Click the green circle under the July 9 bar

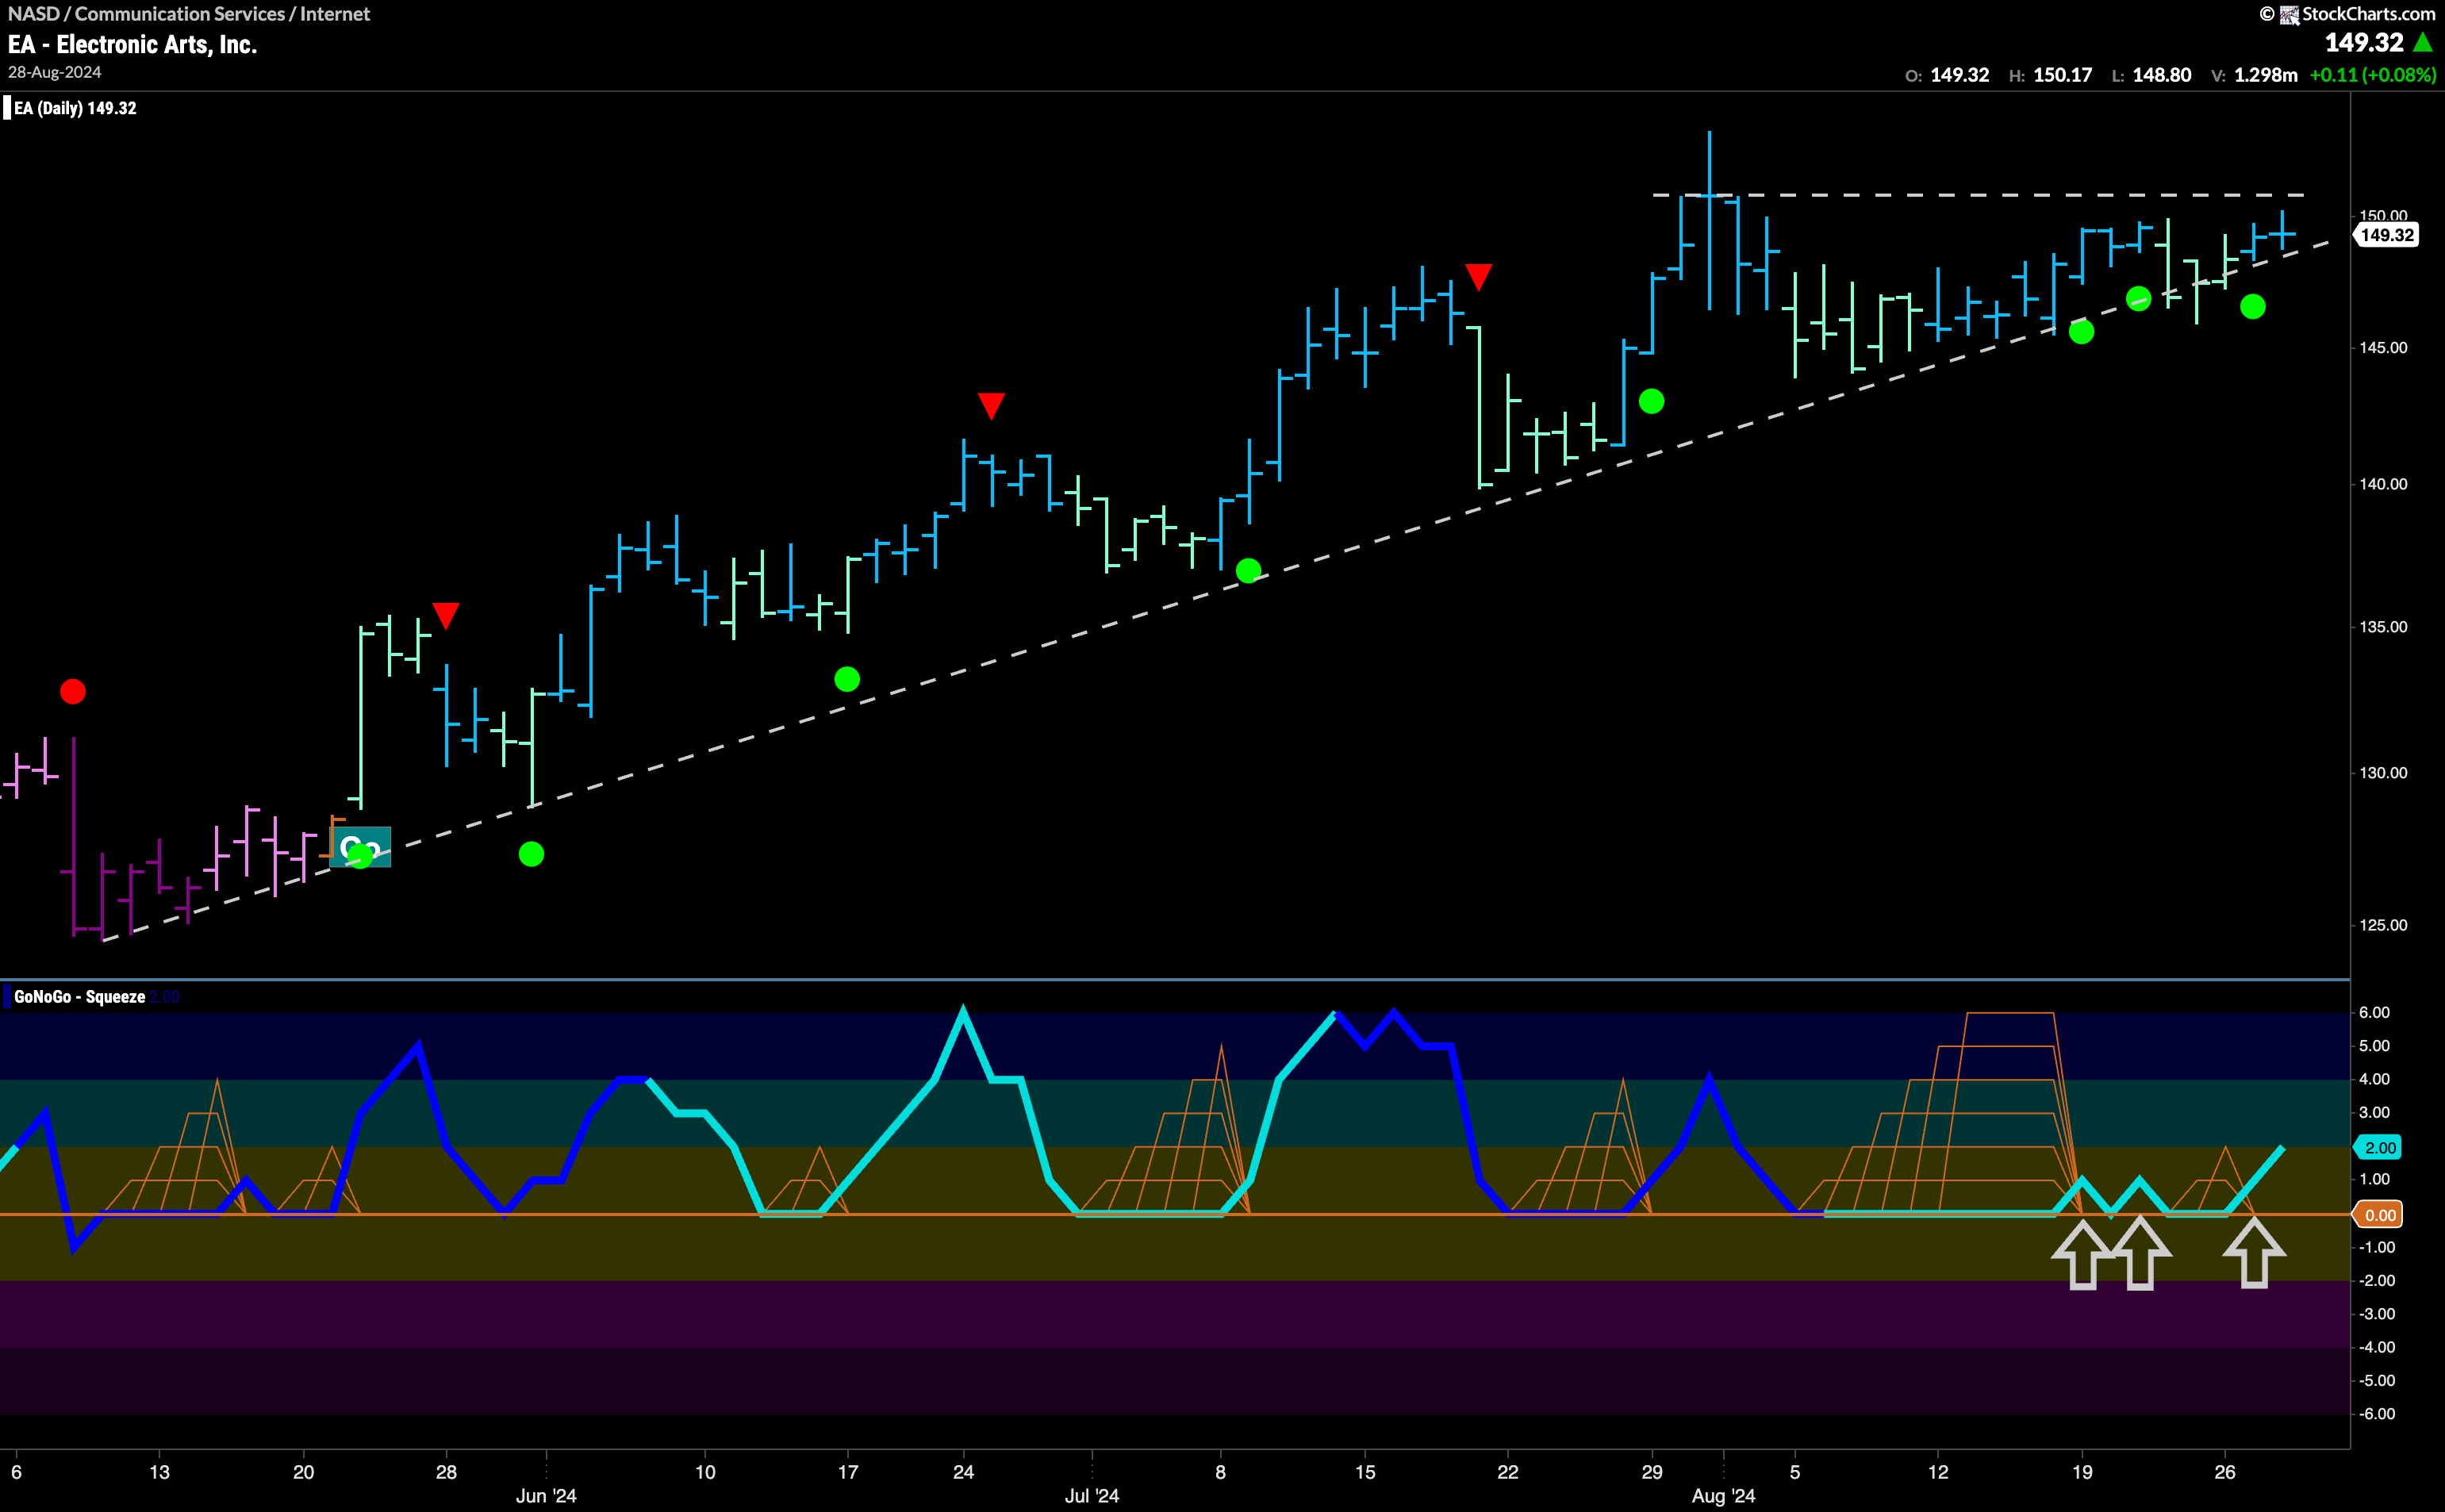pos(1248,571)
